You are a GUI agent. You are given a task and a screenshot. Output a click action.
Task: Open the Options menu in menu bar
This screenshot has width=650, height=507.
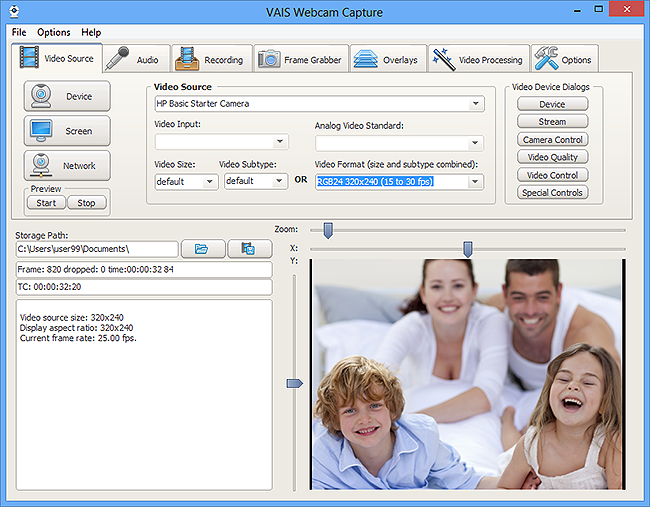[54, 32]
